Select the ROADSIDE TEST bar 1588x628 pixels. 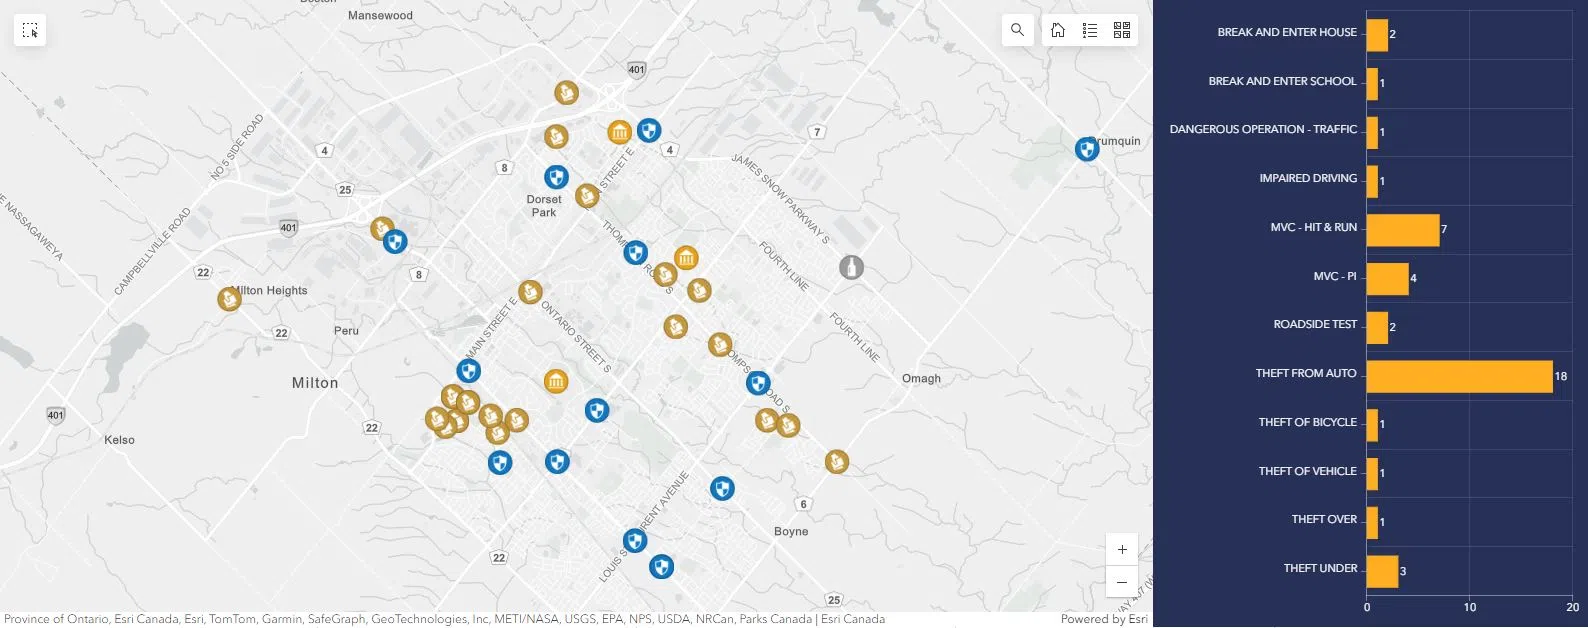click(x=1377, y=327)
